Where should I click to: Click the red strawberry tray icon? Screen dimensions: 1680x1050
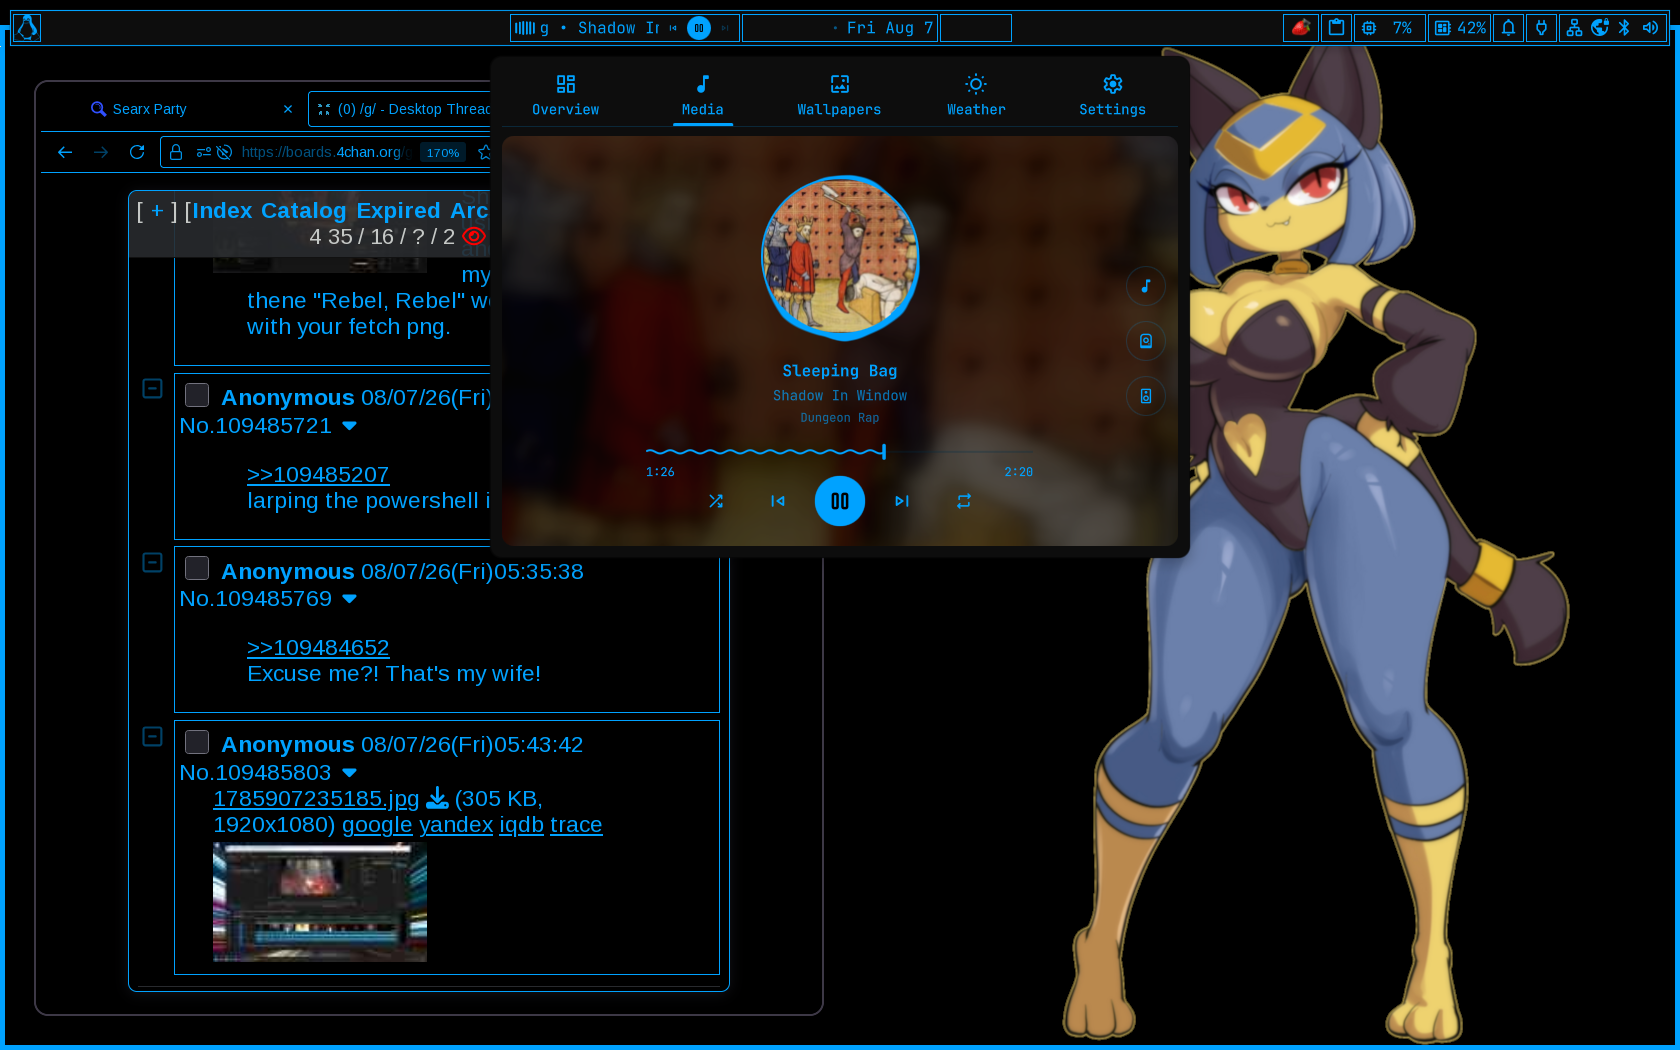1301,28
